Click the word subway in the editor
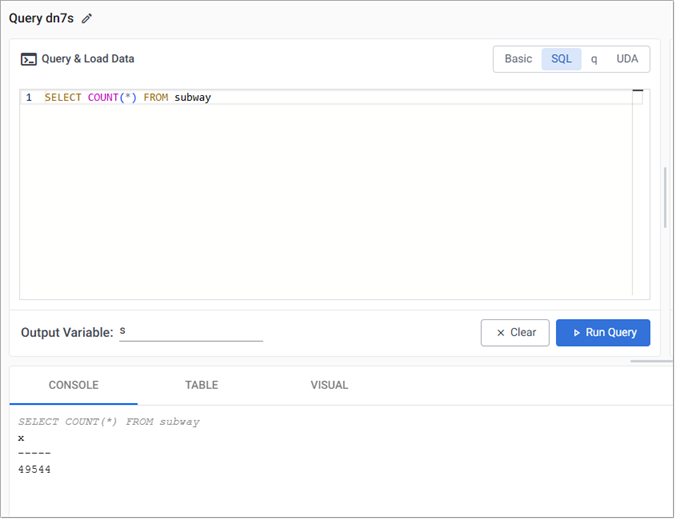676x520 pixels. click(193, 98)
